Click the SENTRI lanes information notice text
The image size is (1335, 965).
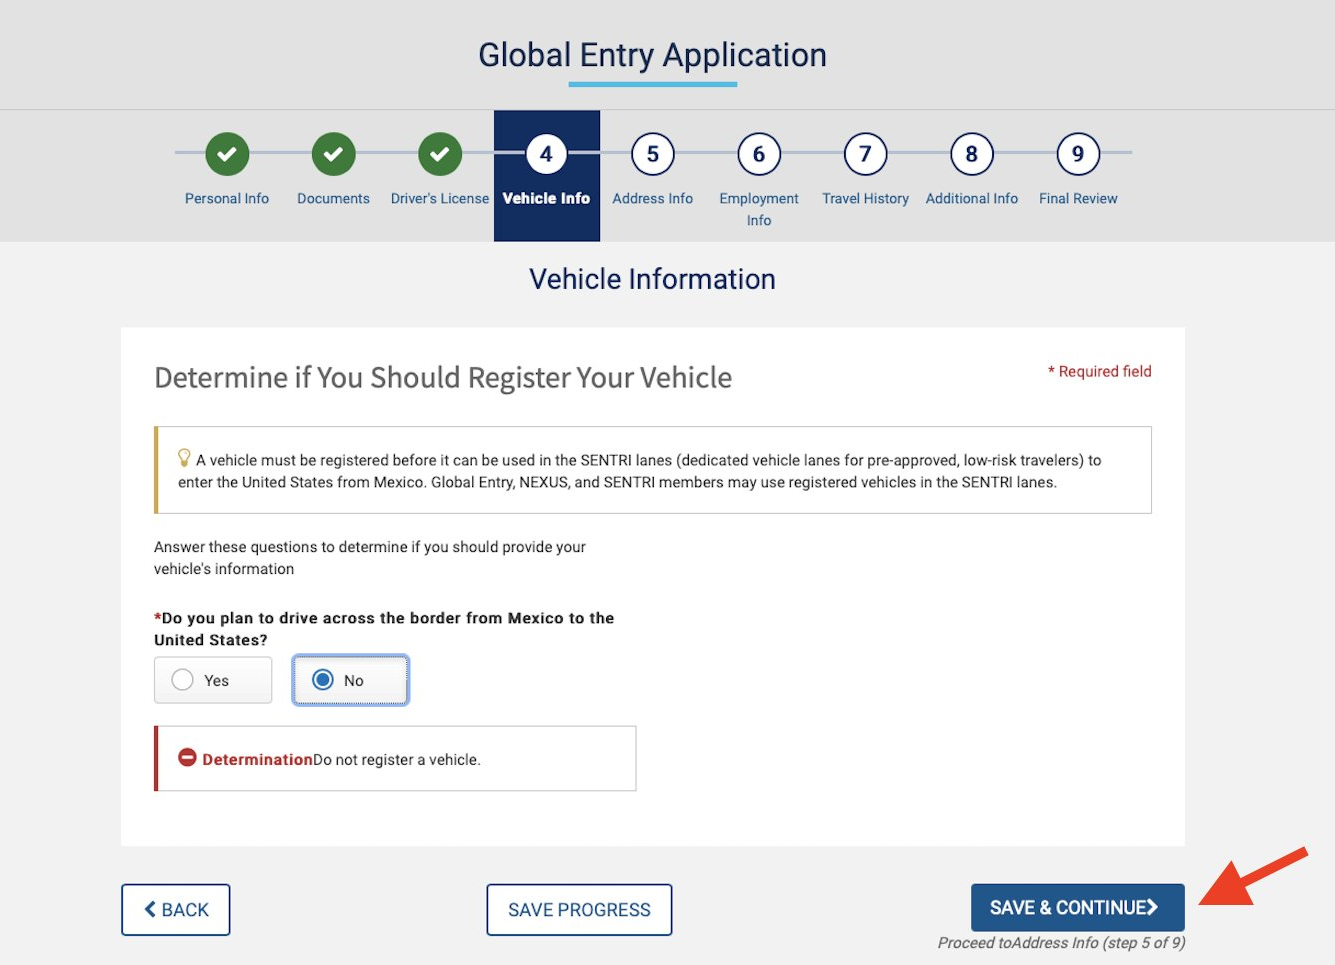coord(640,471)
